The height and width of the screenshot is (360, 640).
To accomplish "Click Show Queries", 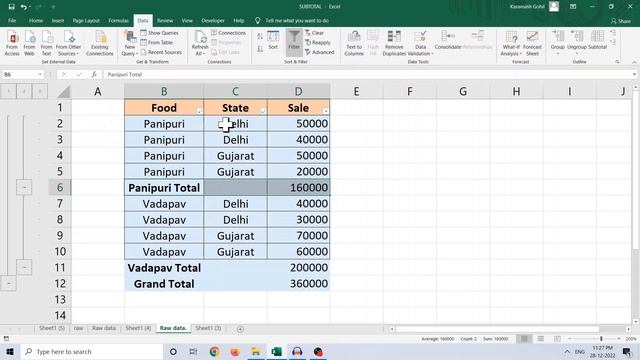I will (x=160, y=33).
